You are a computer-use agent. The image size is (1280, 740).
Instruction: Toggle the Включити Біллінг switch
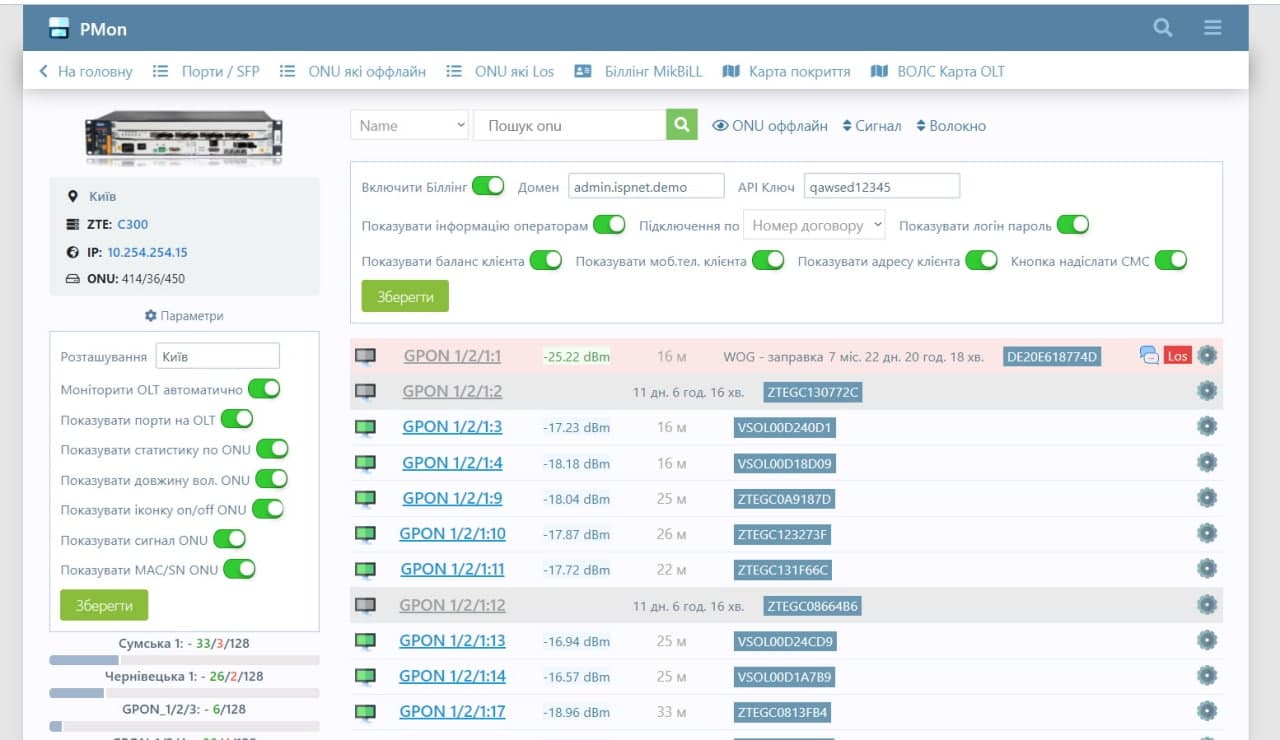click(x=488, y=186)
